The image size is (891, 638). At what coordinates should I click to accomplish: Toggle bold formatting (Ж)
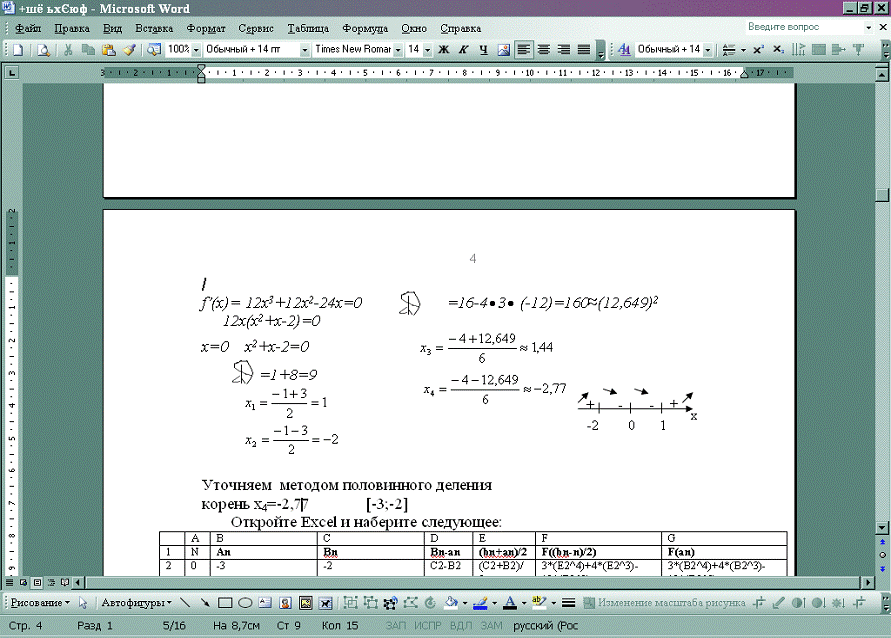[x=444, y=49]
